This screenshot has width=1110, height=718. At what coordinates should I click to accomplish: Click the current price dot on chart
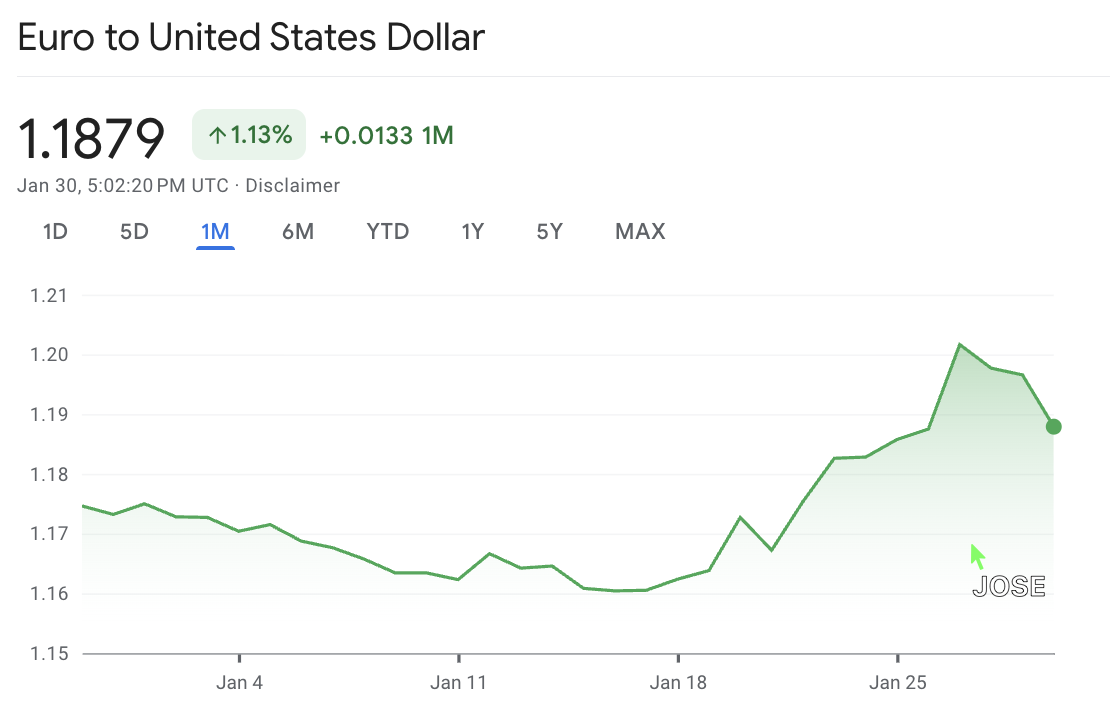[1053, 427]
